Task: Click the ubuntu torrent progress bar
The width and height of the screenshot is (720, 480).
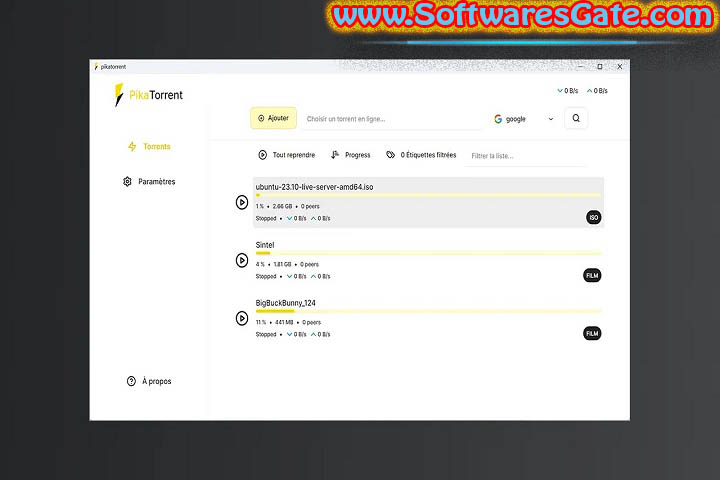Action: (428, 195)
